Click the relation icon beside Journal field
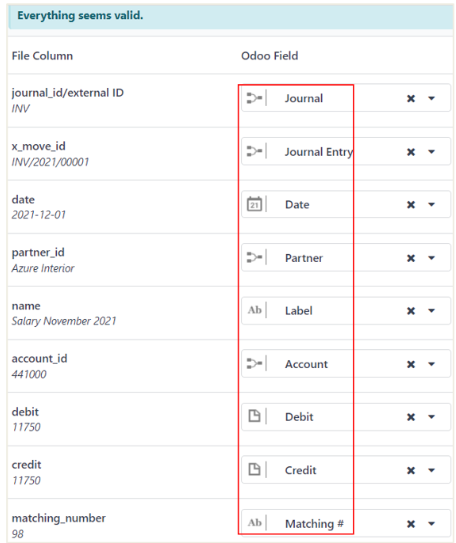Screen dimensions: 456x543 tap(254, 98)
